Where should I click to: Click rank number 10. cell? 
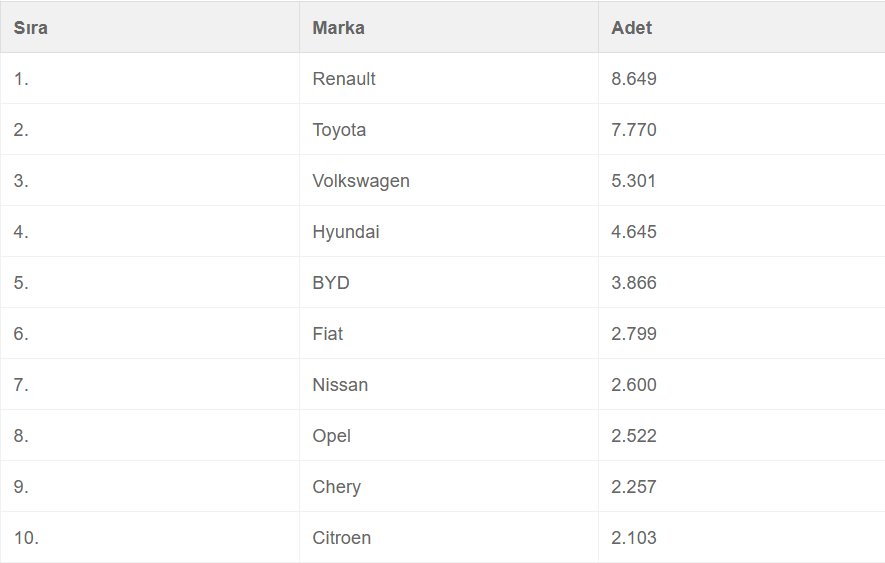(x=26, y=538)
